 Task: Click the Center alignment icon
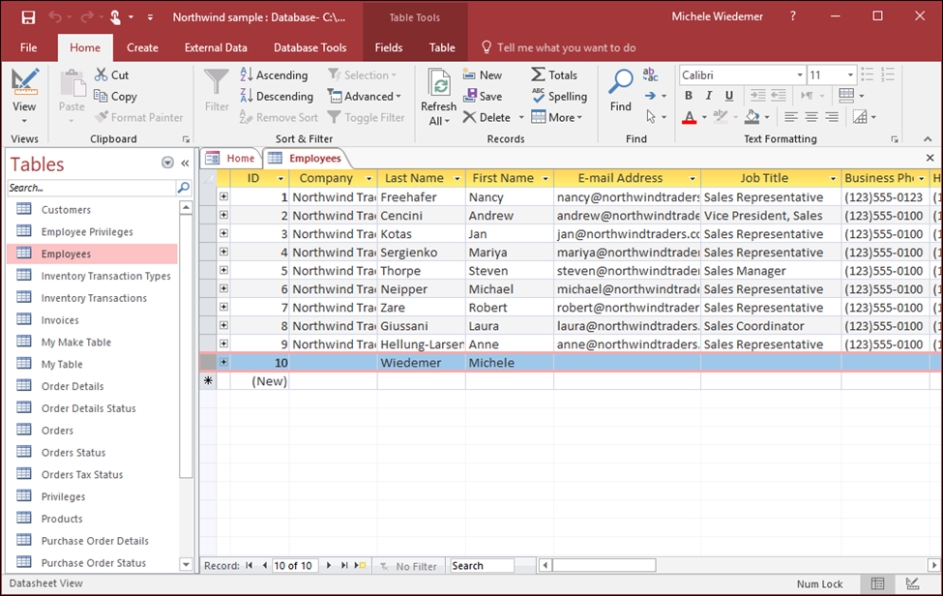pos(811,117)
